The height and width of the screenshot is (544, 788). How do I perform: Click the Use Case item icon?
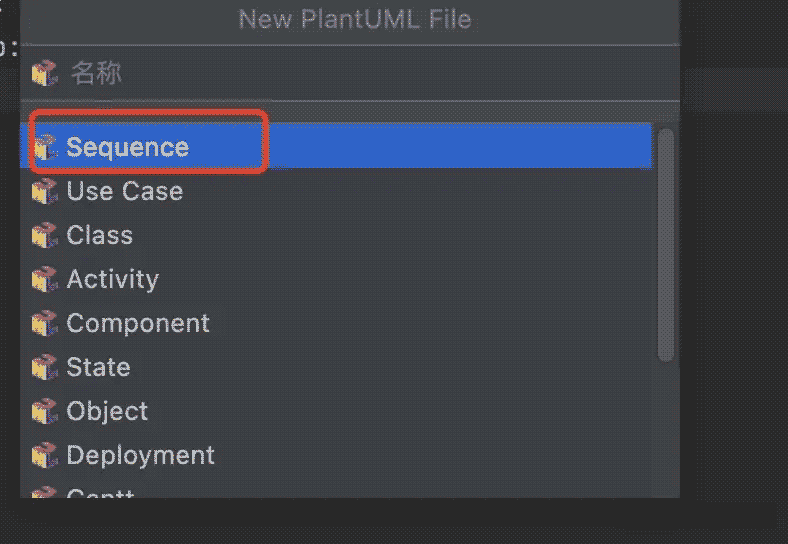(45, 191)
